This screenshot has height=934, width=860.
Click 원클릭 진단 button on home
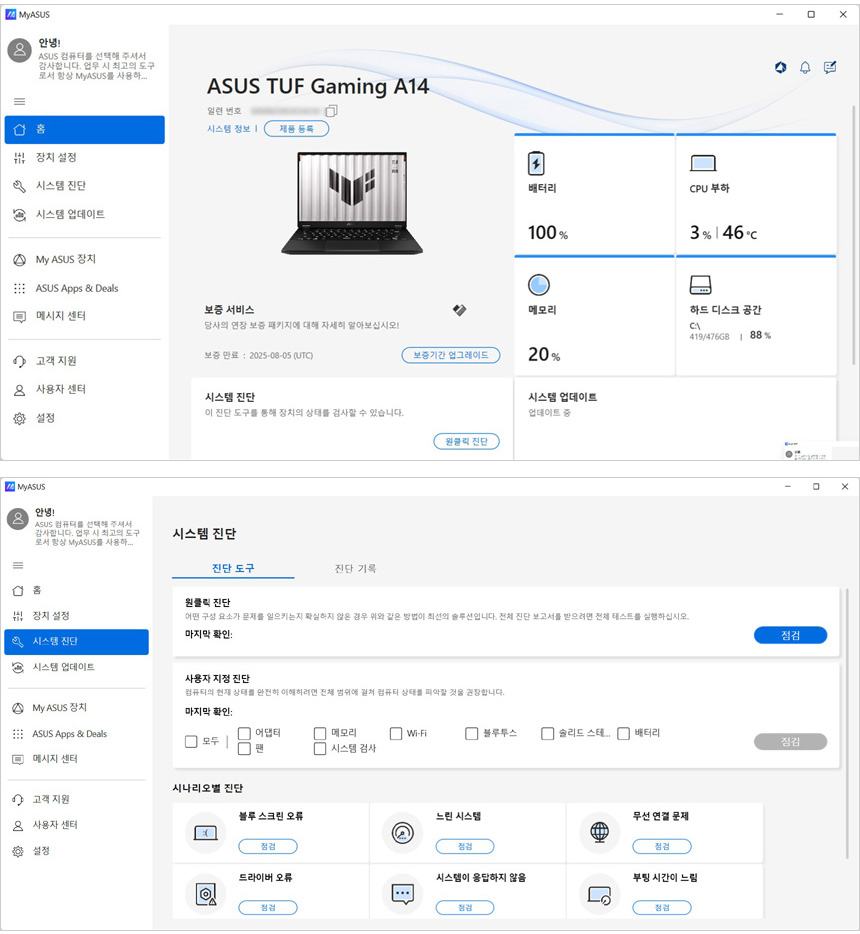point(466,441)
